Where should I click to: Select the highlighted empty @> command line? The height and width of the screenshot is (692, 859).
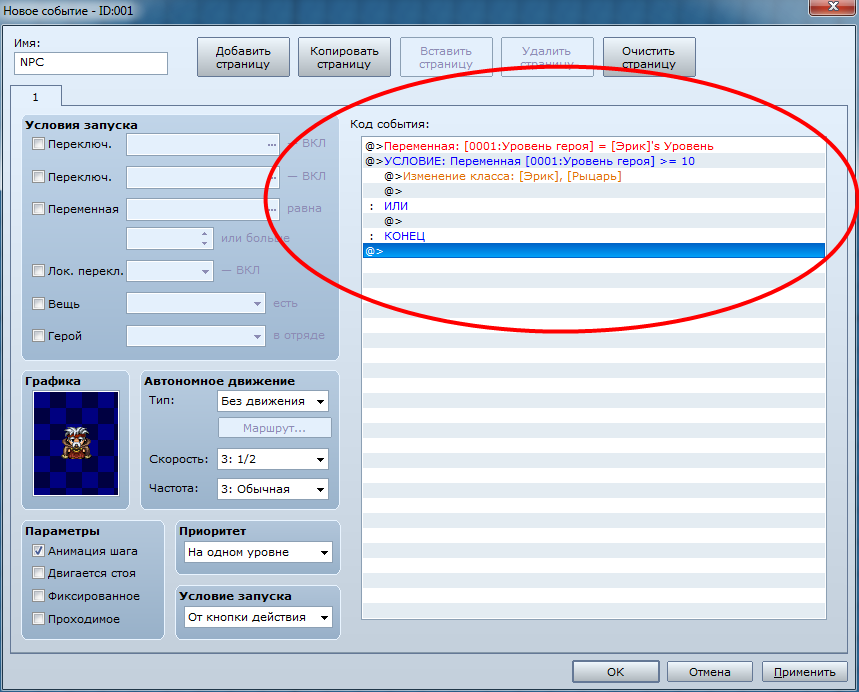click(x=594, y=251)
